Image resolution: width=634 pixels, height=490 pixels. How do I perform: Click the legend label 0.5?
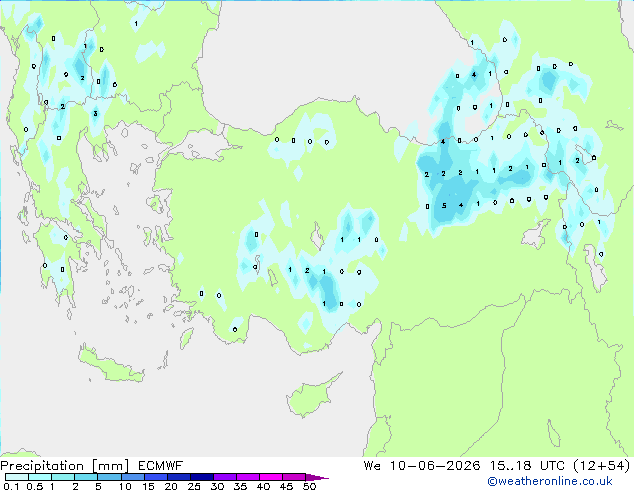(x=34, y=486)
